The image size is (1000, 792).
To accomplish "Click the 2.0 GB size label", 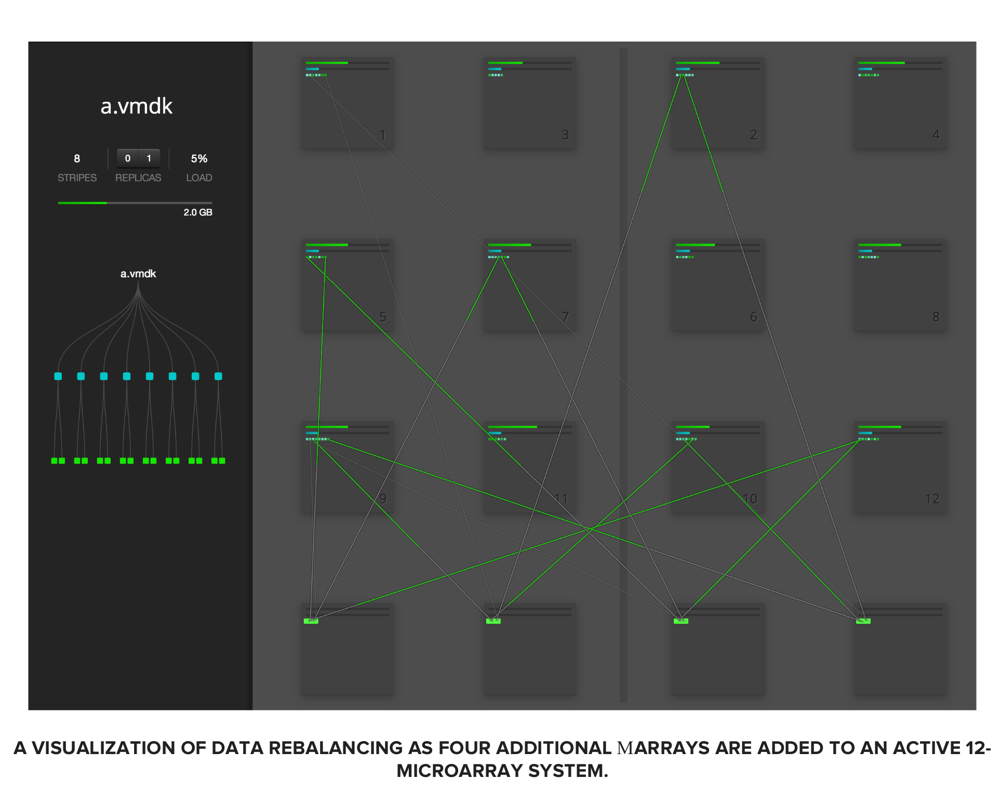I will pos(198,212).
